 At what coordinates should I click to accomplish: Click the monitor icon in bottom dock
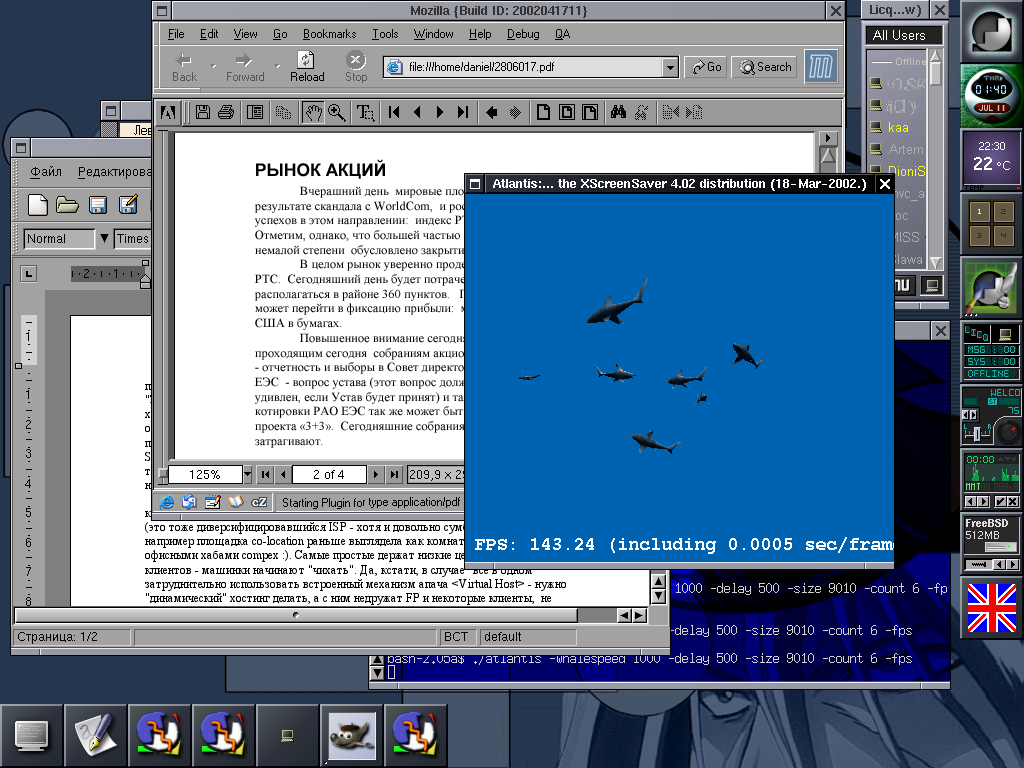[31, 735]
